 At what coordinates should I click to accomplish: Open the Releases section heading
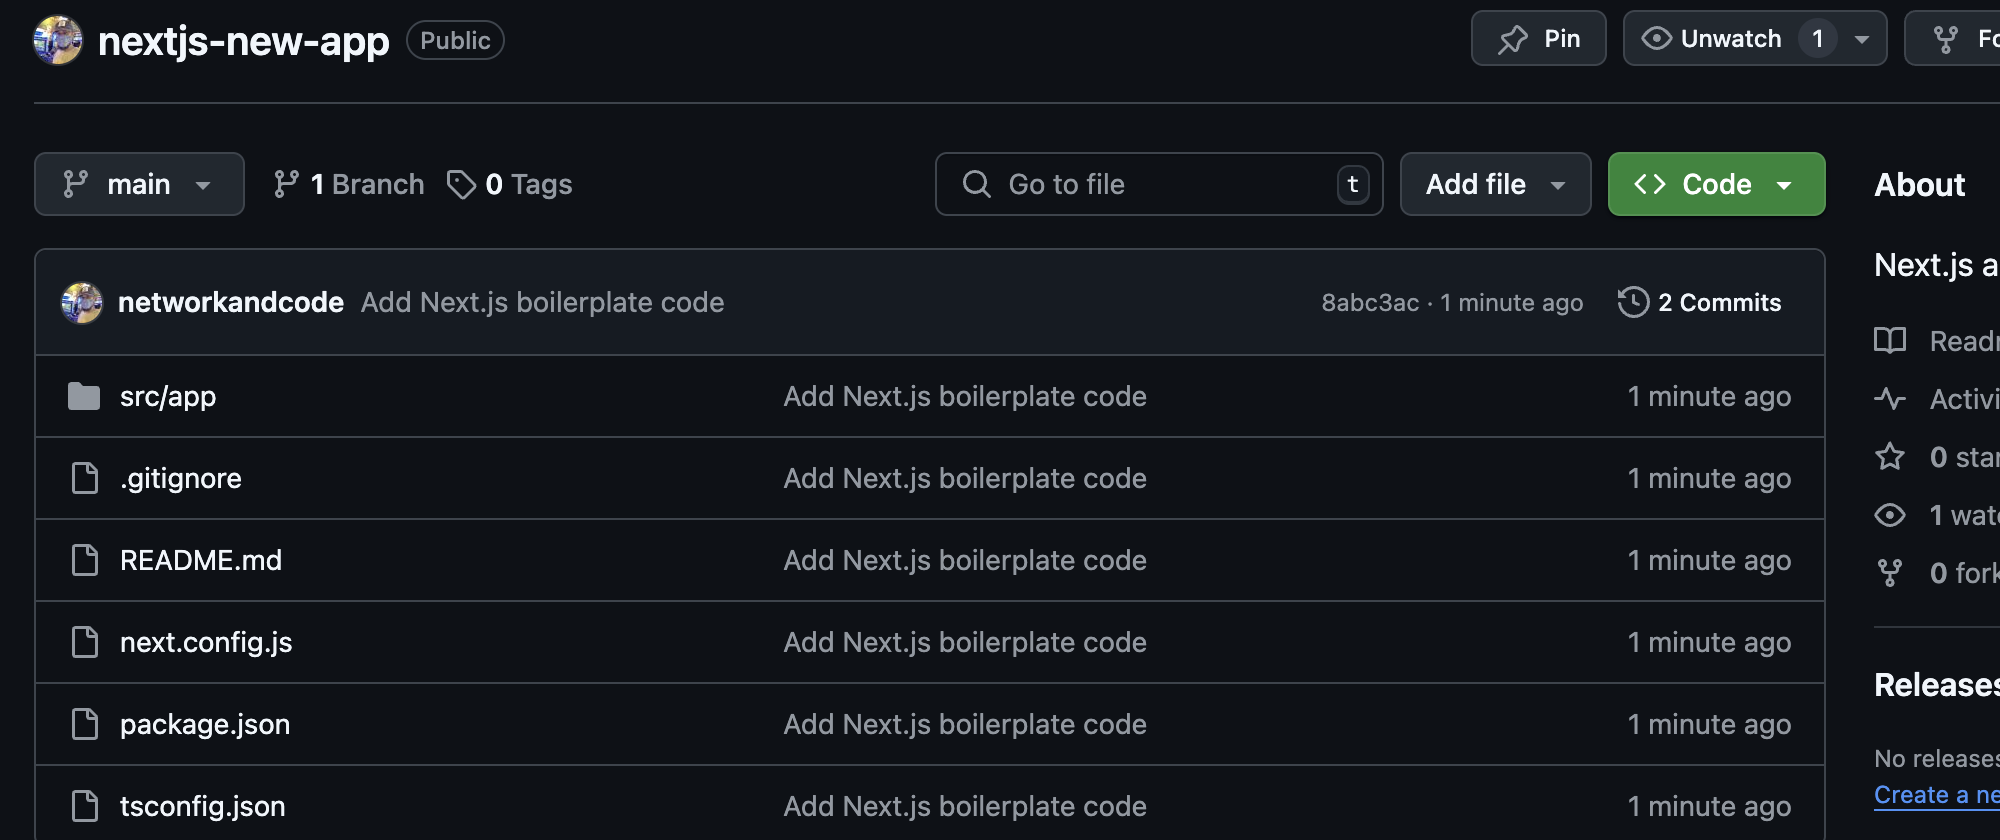pos(1937,685)
